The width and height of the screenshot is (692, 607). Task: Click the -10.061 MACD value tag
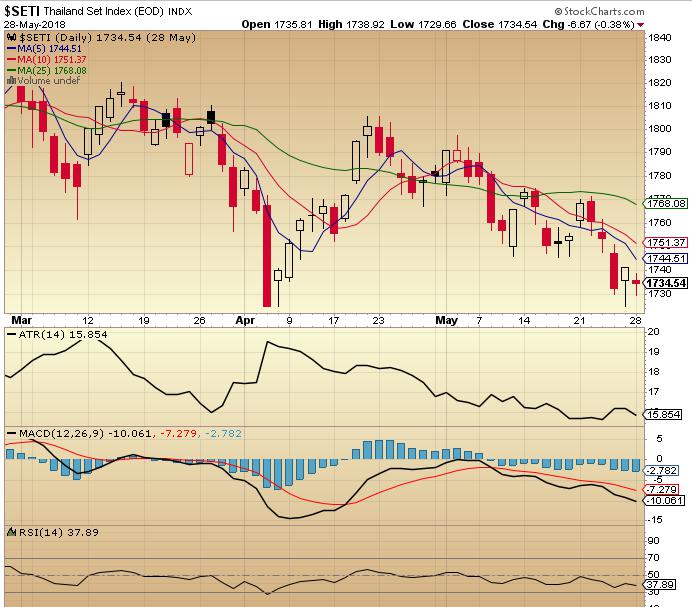(664, 501)
